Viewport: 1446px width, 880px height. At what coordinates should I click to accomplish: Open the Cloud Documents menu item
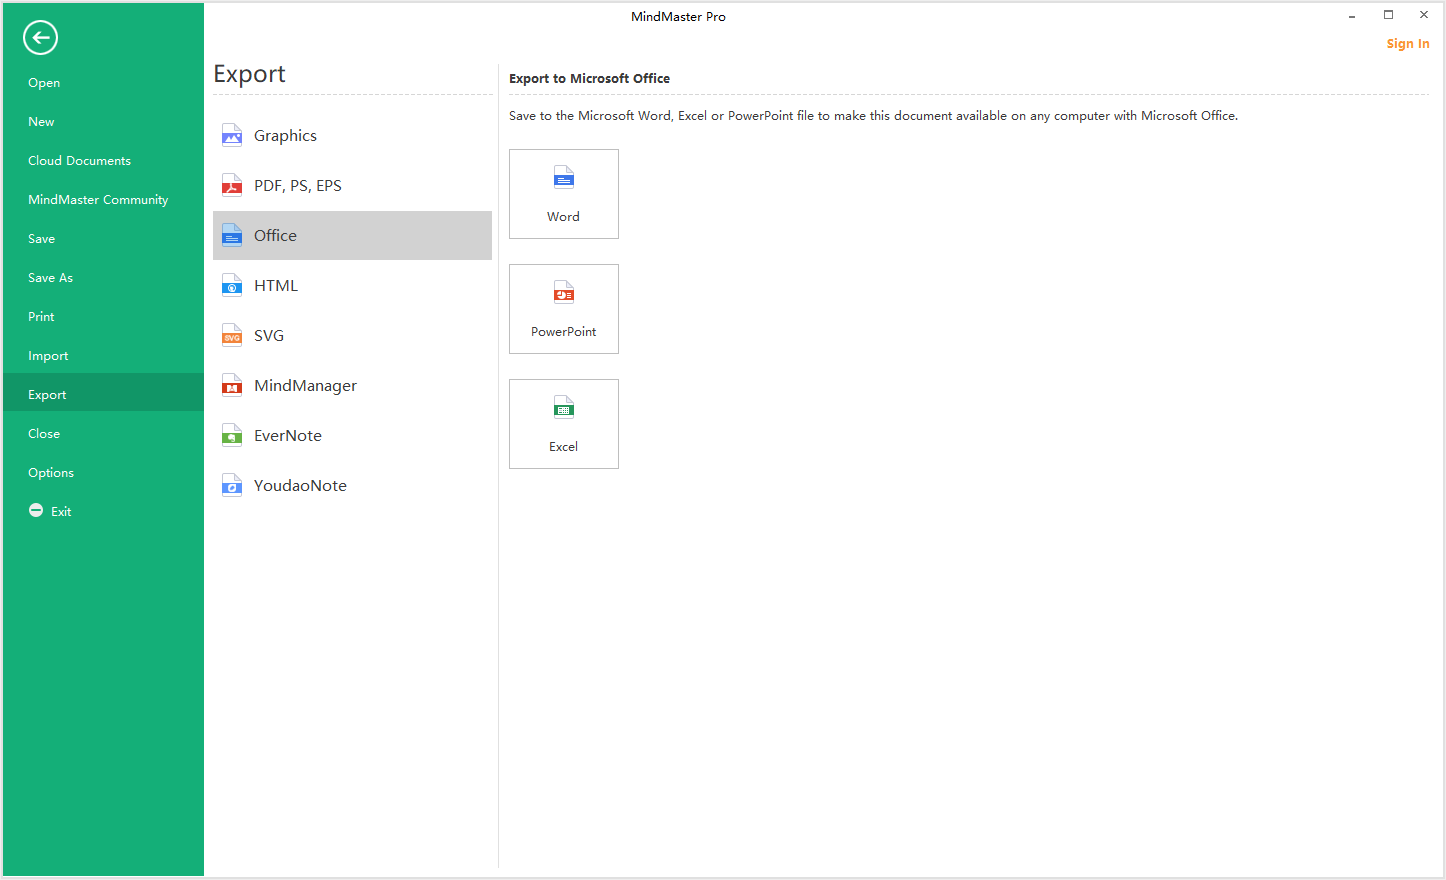tap(79, 161)
